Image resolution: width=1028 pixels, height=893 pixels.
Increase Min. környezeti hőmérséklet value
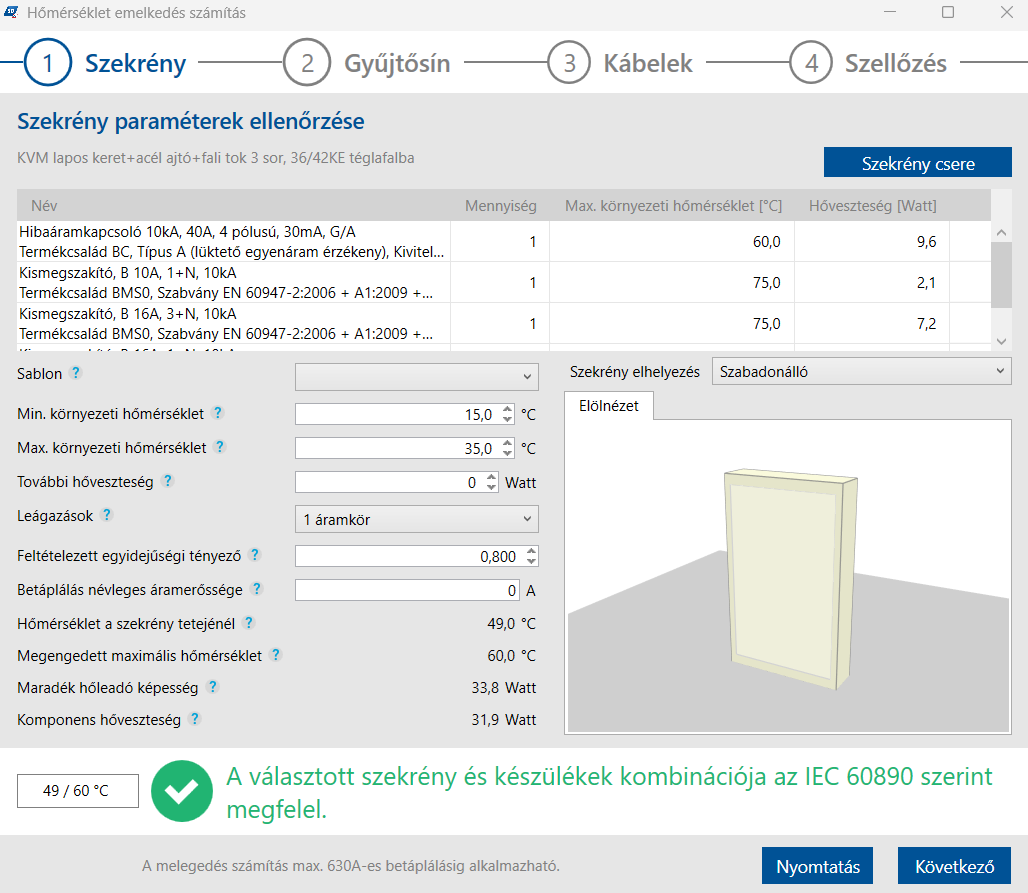[x=507, y=409]
